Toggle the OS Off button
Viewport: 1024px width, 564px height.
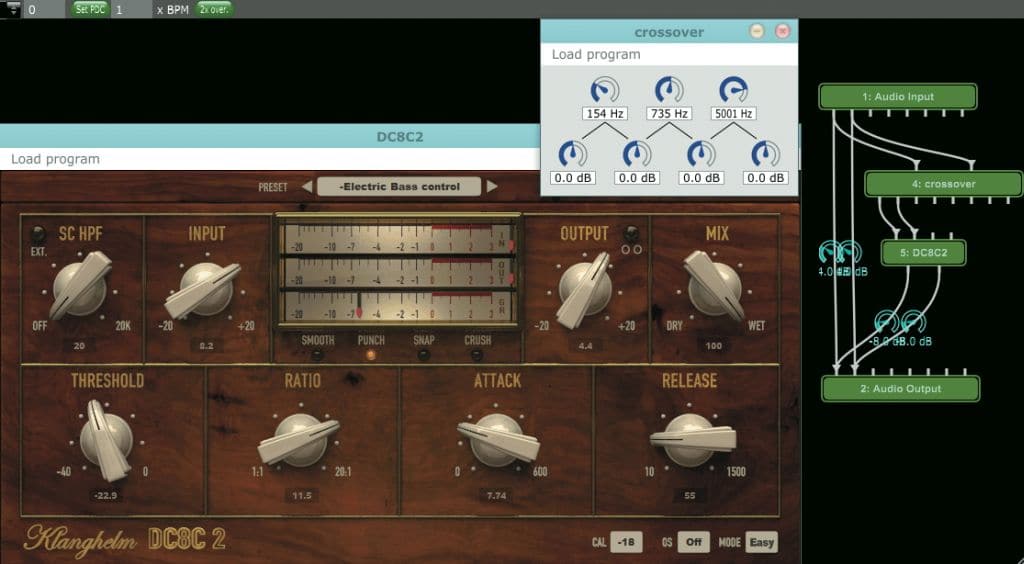[x=693, y=542]
